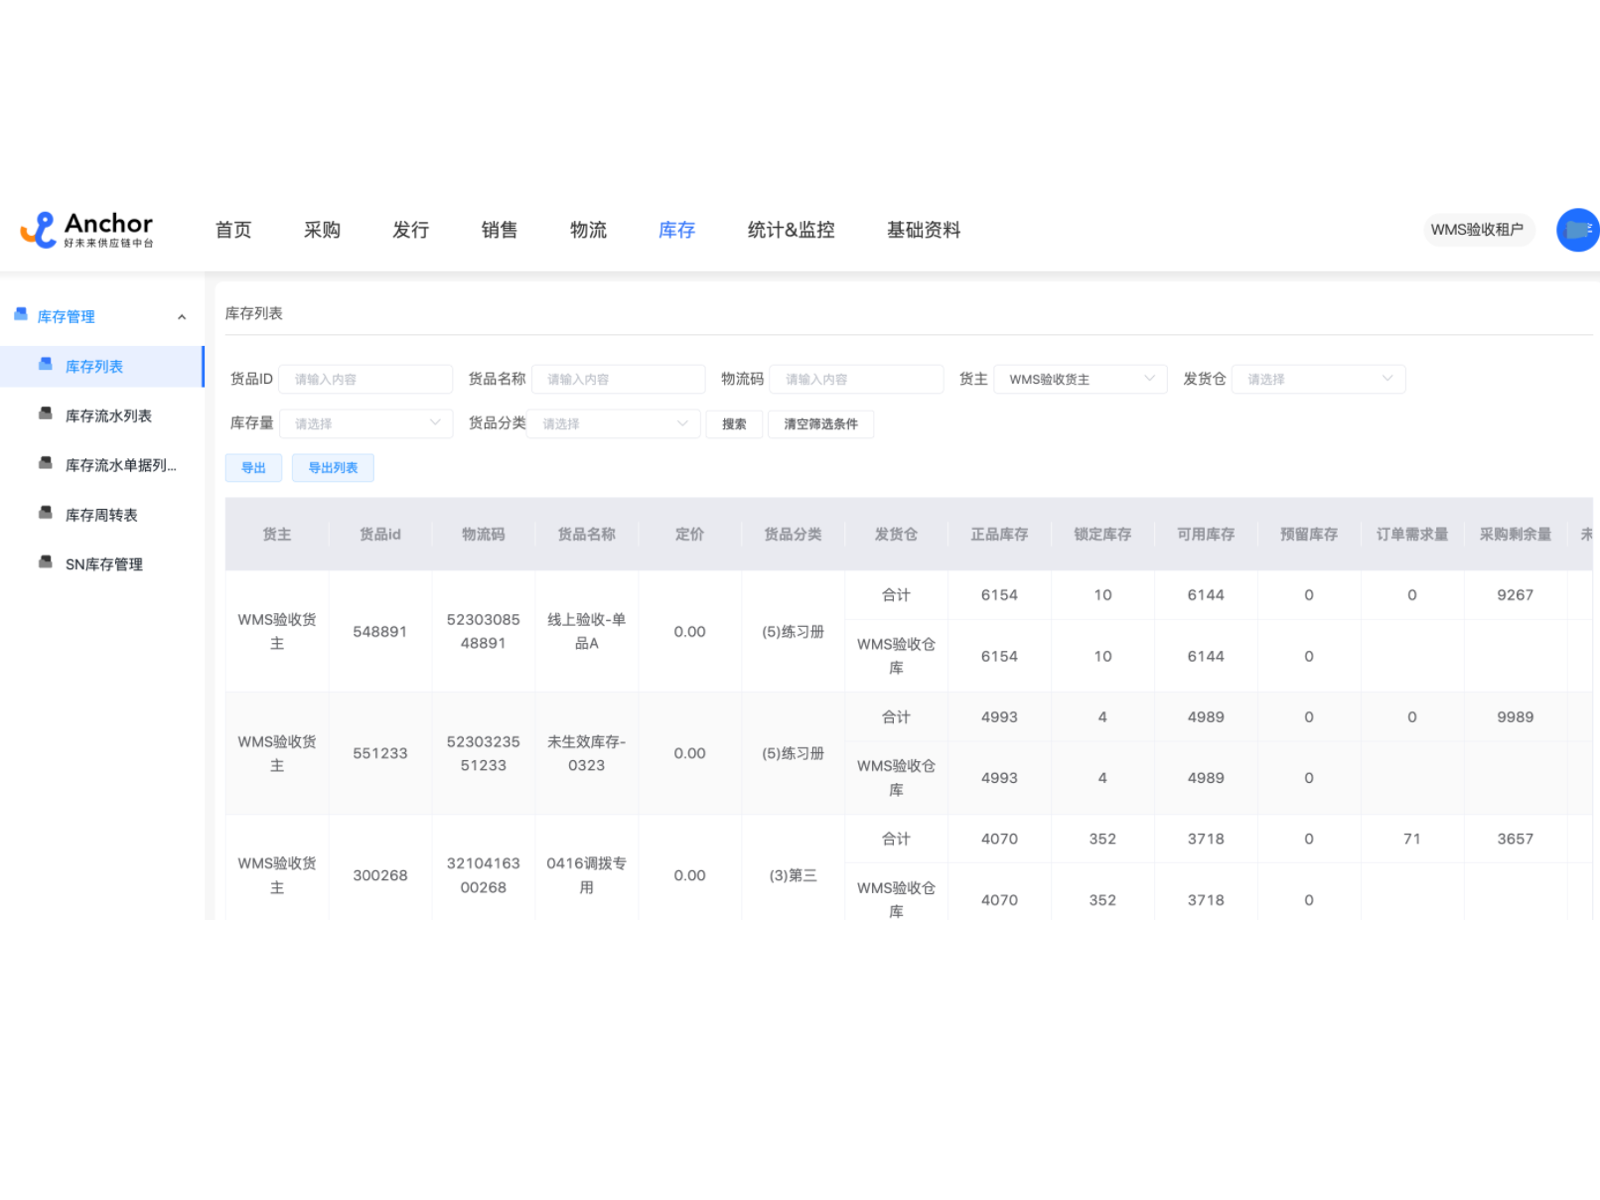1600x1200 pixels.
Task: Click the 采购剩余量 value 9989
Action: pos(1515,717)
